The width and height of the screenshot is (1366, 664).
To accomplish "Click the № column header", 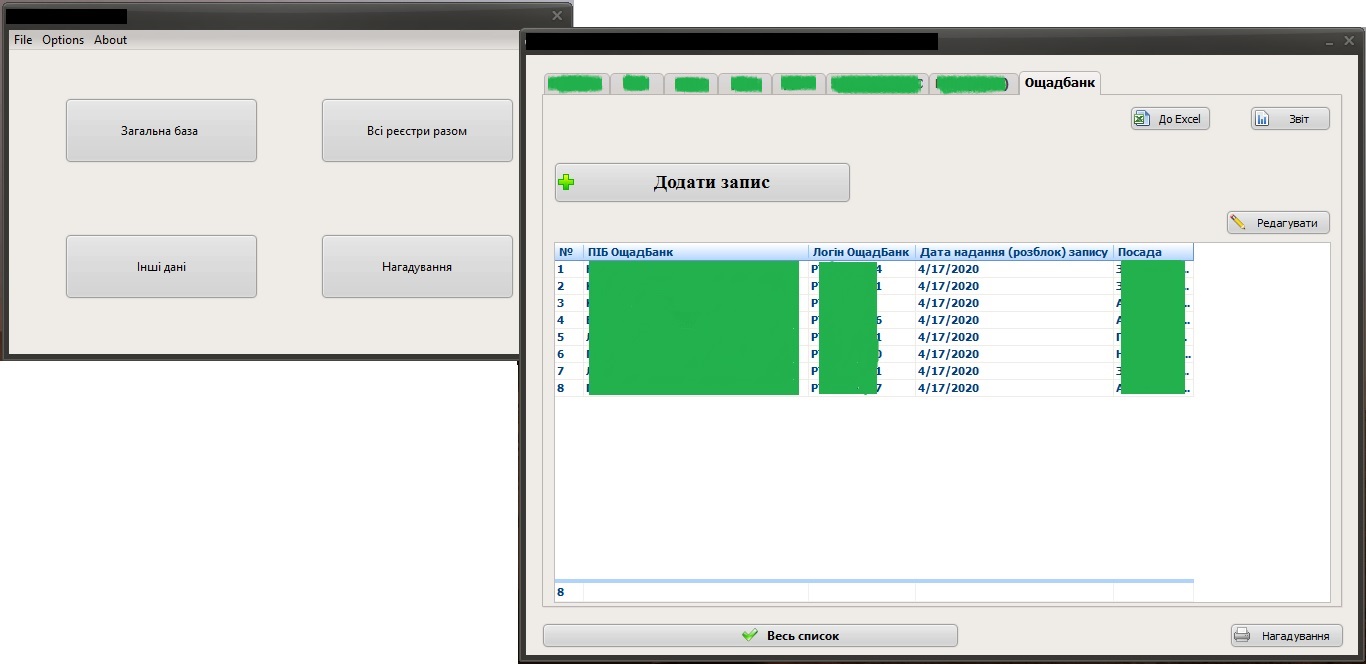I will 569,252.
